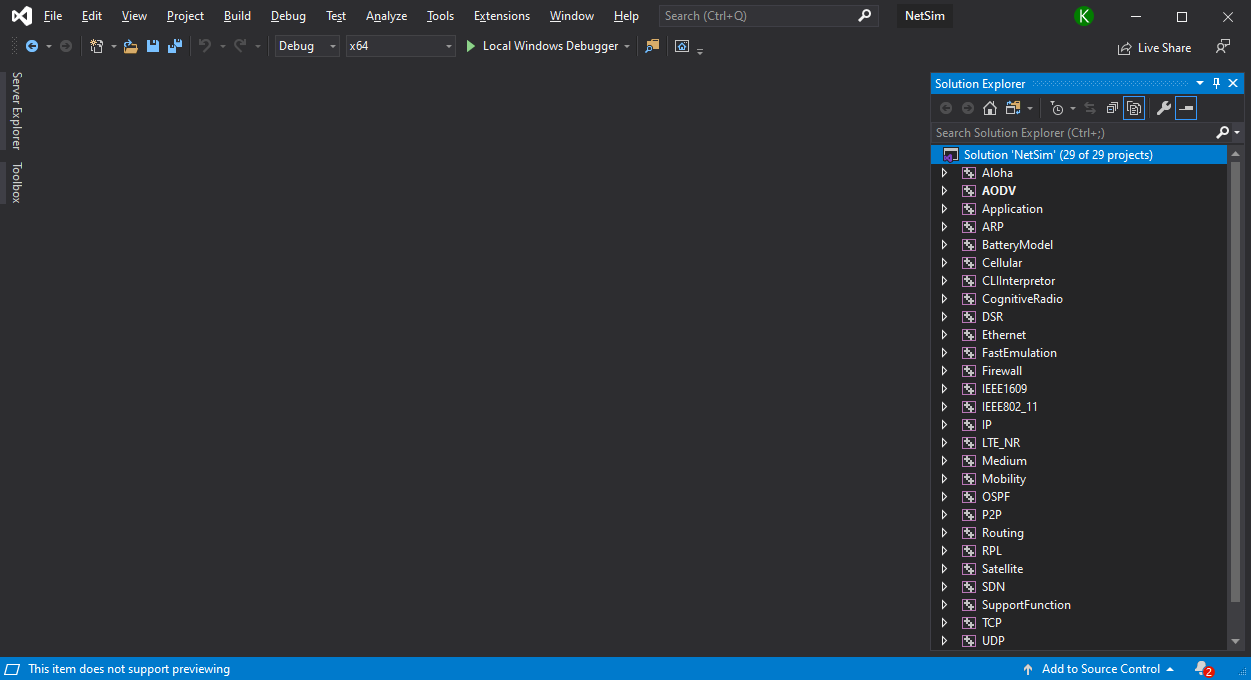Click the Properties wrench icon
Screen dimensions: 1251x680
(1163, 108)
